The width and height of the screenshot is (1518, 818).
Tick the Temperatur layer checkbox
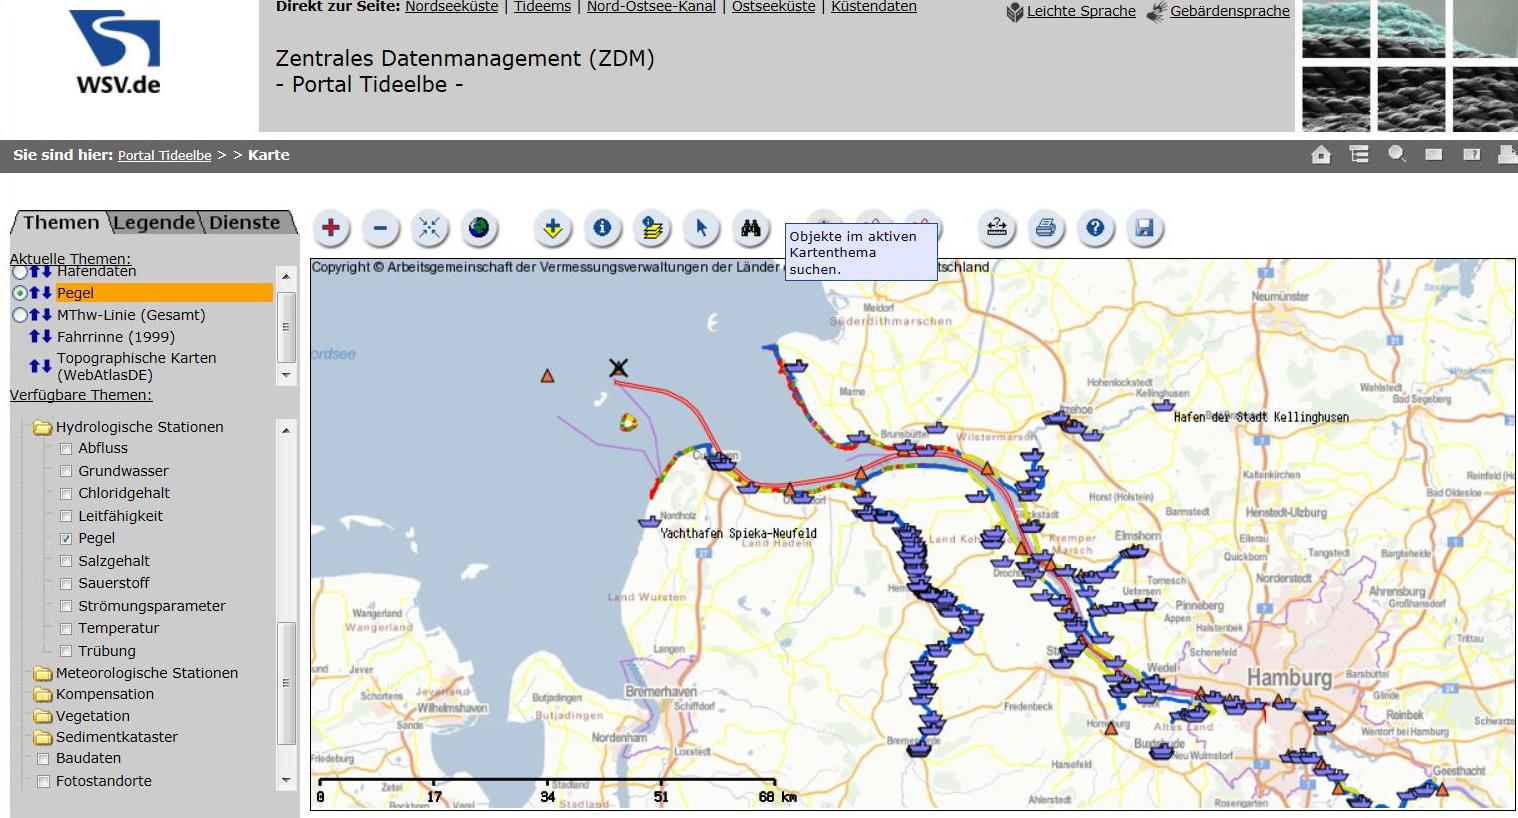click(66, 629)
